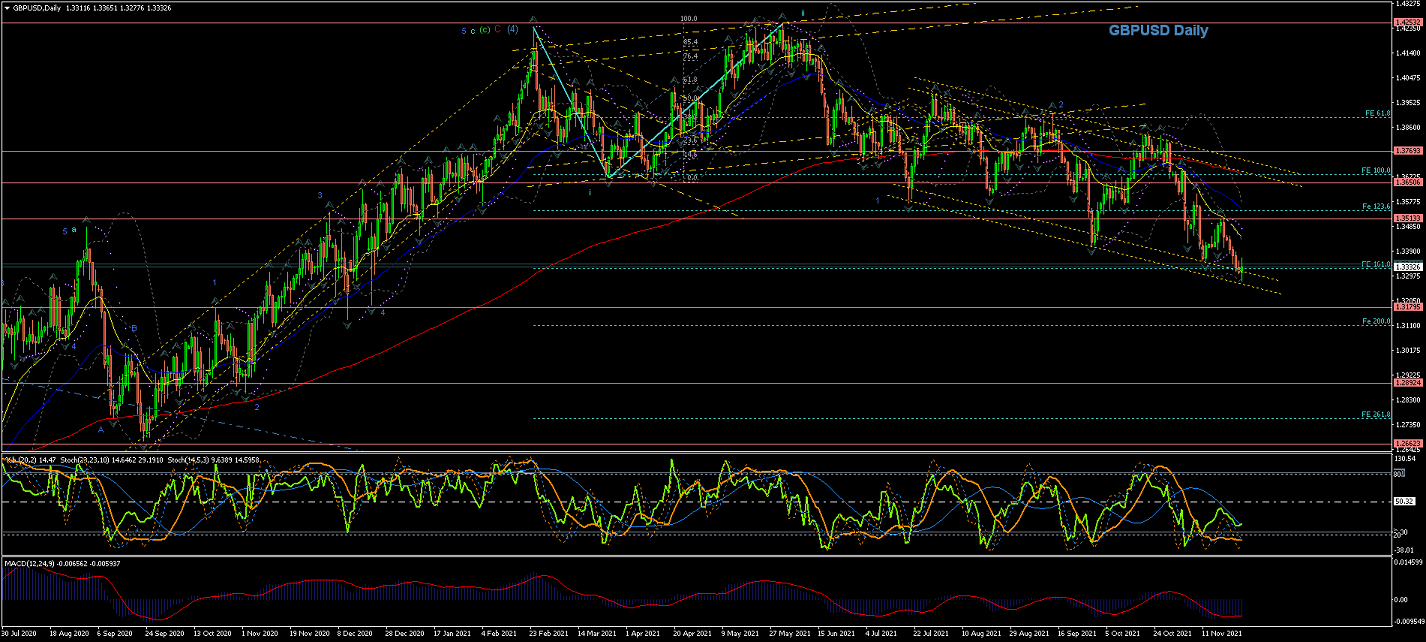
Task: Click the '100.0' Fibonacci retracement label at top
Action: click(x=688, y=18)
